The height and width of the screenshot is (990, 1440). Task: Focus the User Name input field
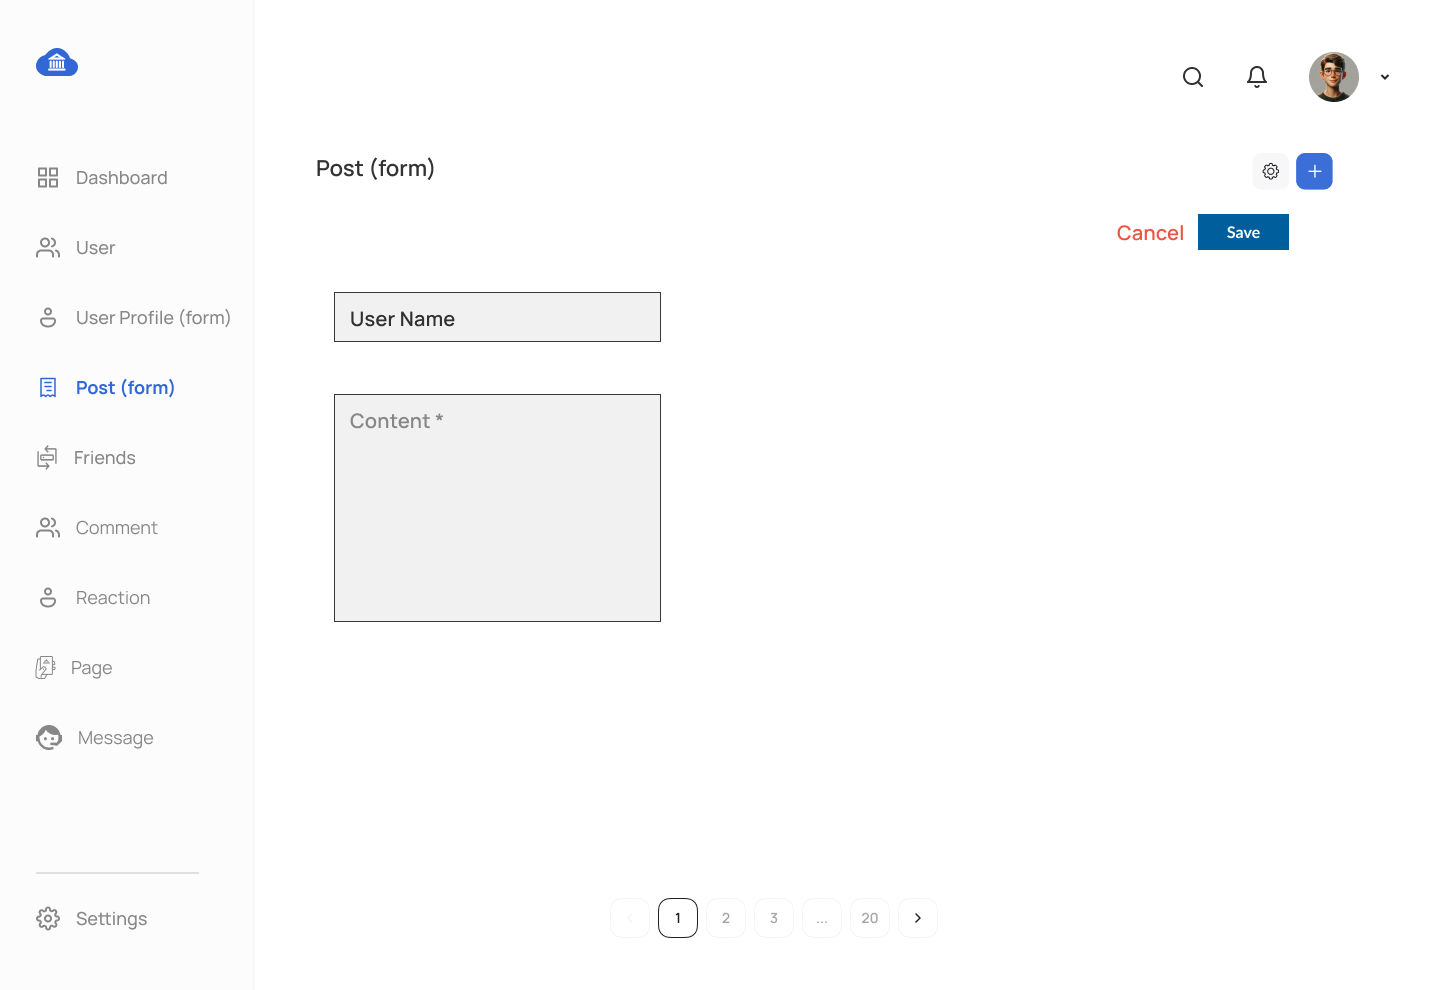(497, 317)
